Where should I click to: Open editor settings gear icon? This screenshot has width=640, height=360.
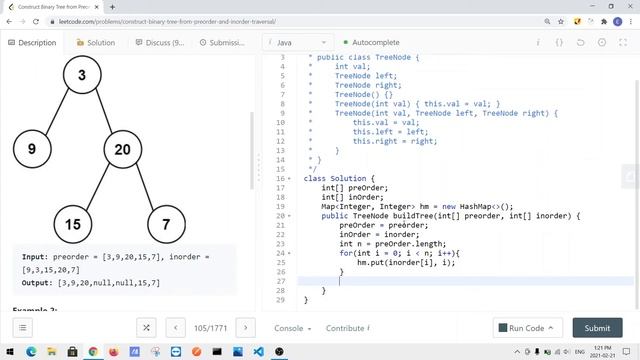pos(602,42)
